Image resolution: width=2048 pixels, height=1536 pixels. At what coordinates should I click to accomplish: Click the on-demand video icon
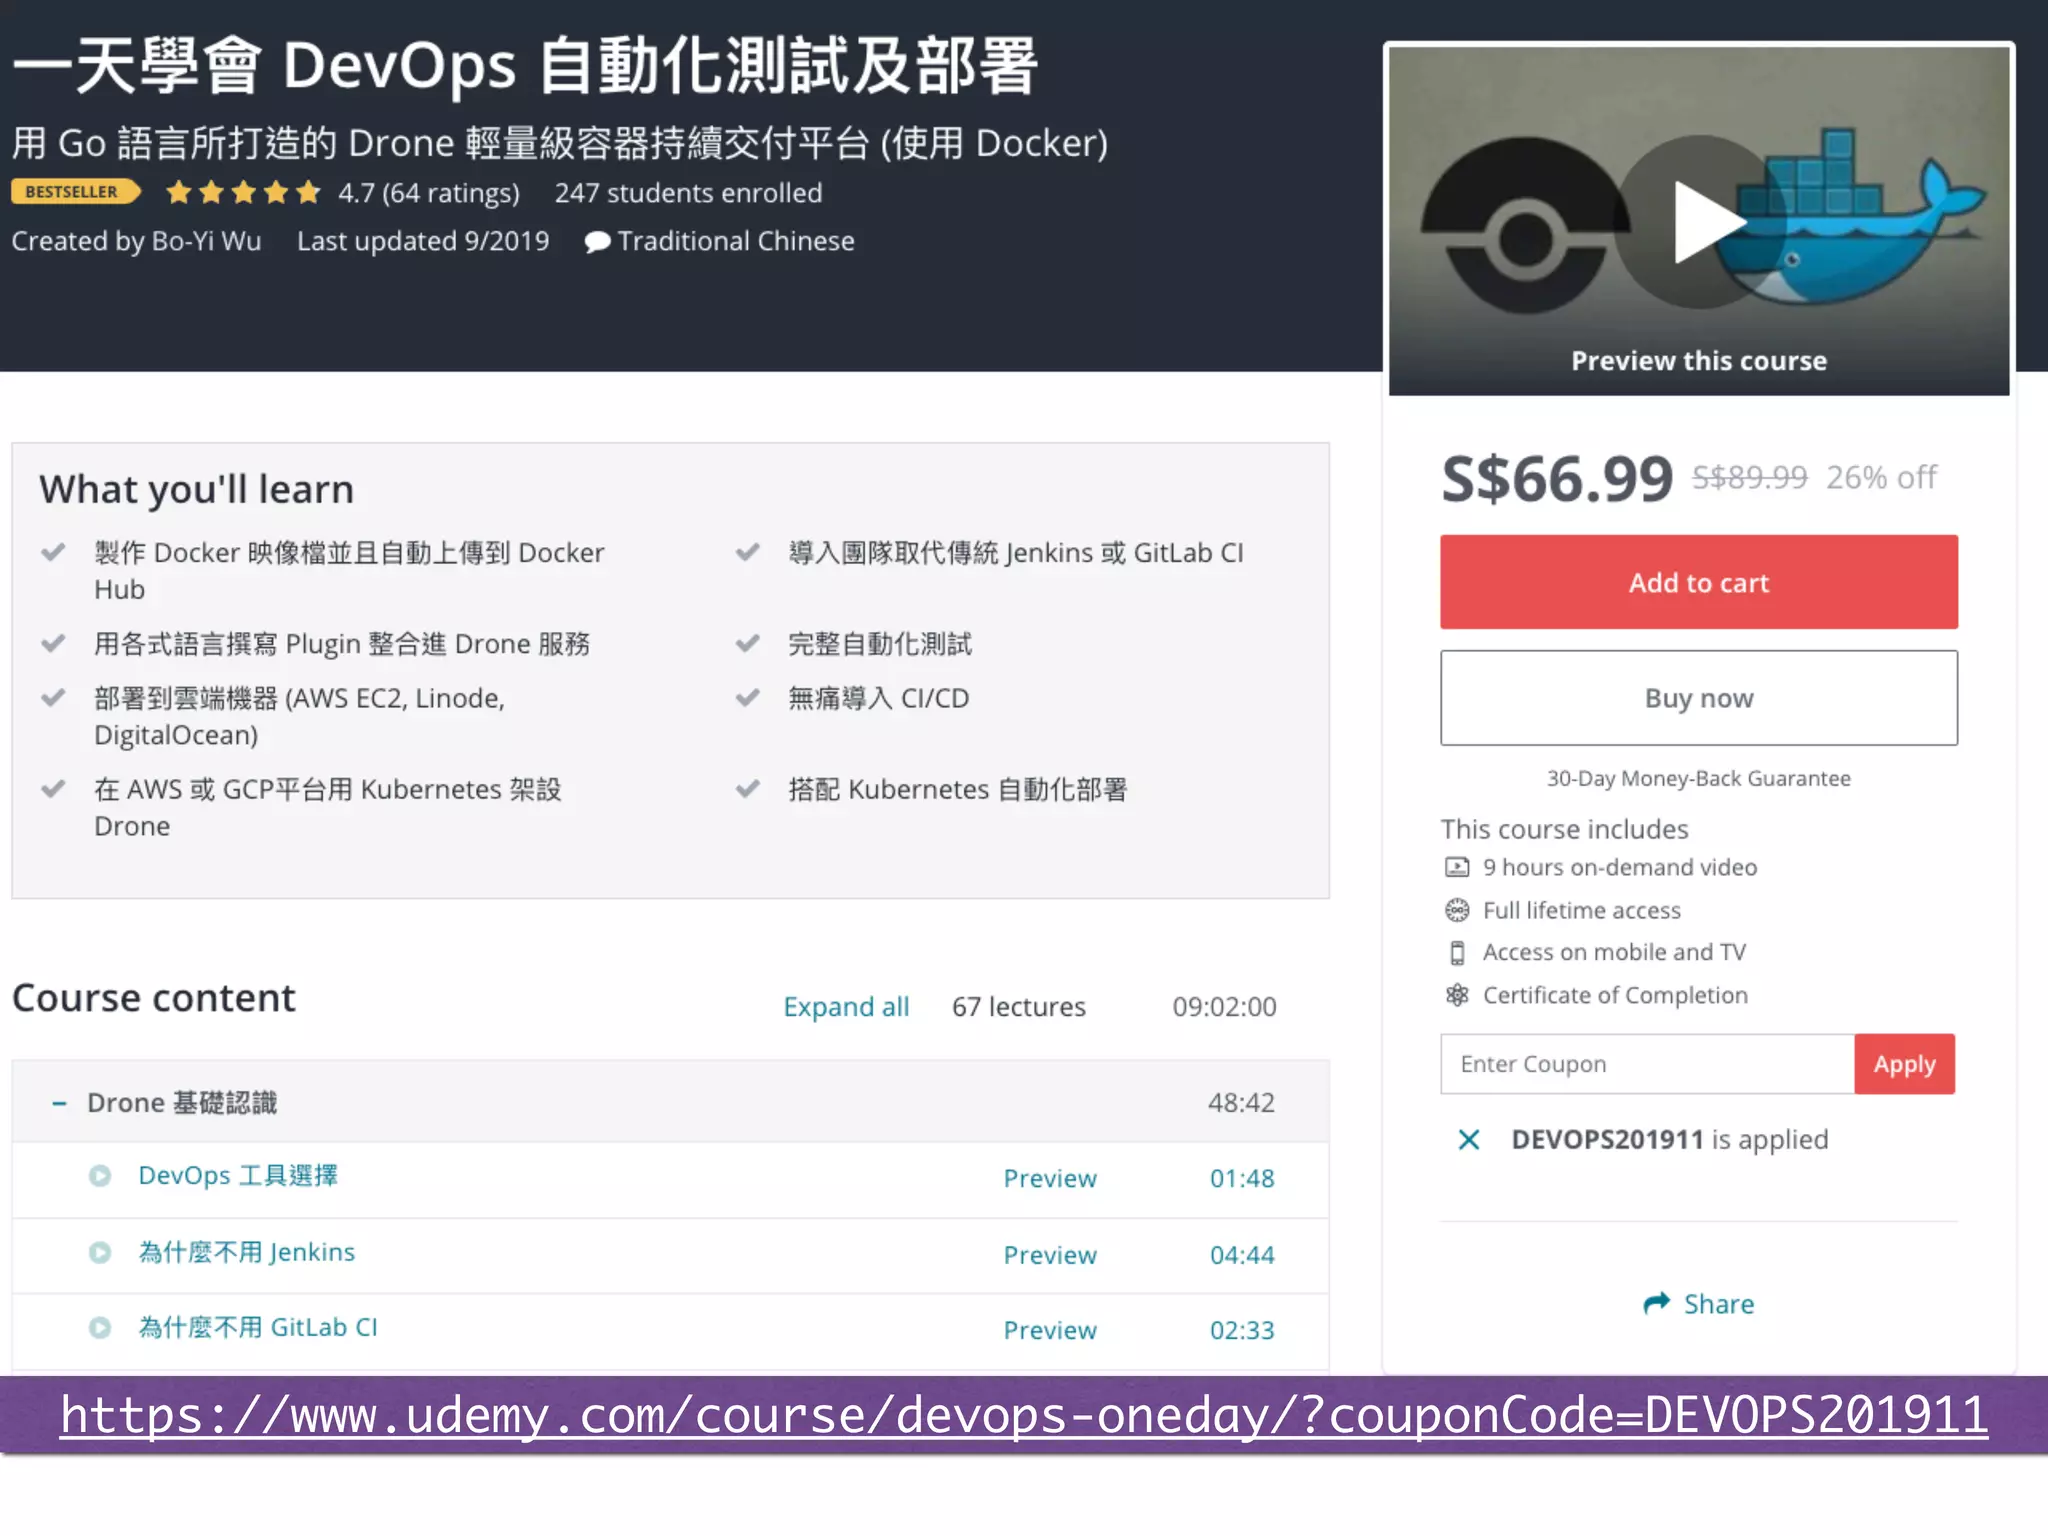pos(1457,867)
